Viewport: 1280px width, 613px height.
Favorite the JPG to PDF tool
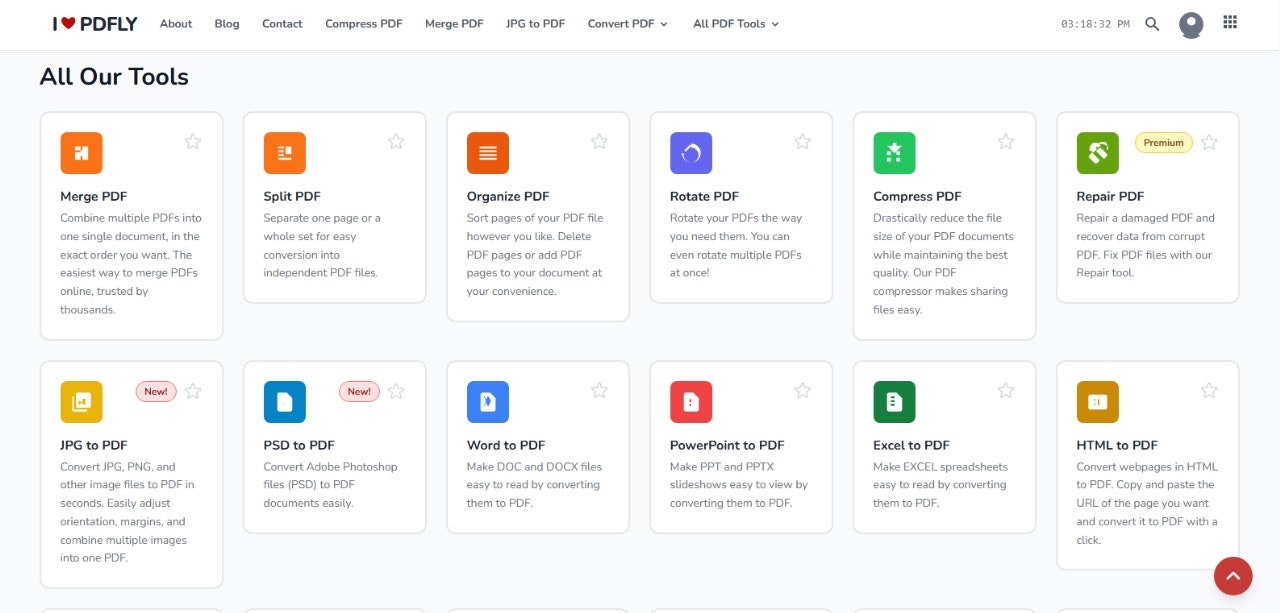[x=193, y=391]
